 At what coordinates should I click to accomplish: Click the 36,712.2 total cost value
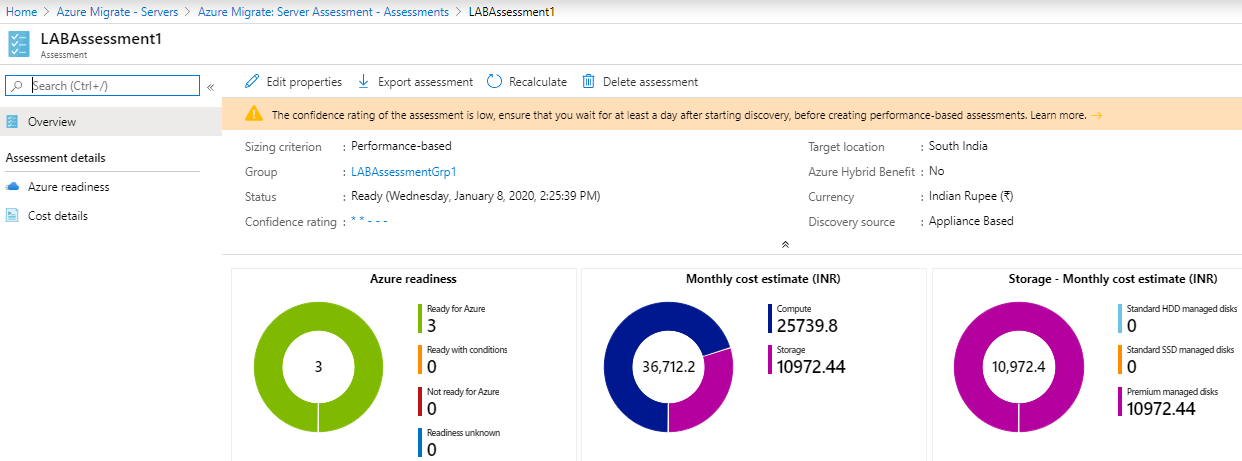(x=668, y=367)
